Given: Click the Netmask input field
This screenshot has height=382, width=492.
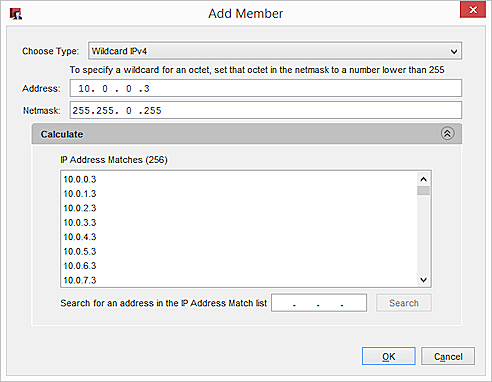Looking at the screenshot, I should pos(266,110).
